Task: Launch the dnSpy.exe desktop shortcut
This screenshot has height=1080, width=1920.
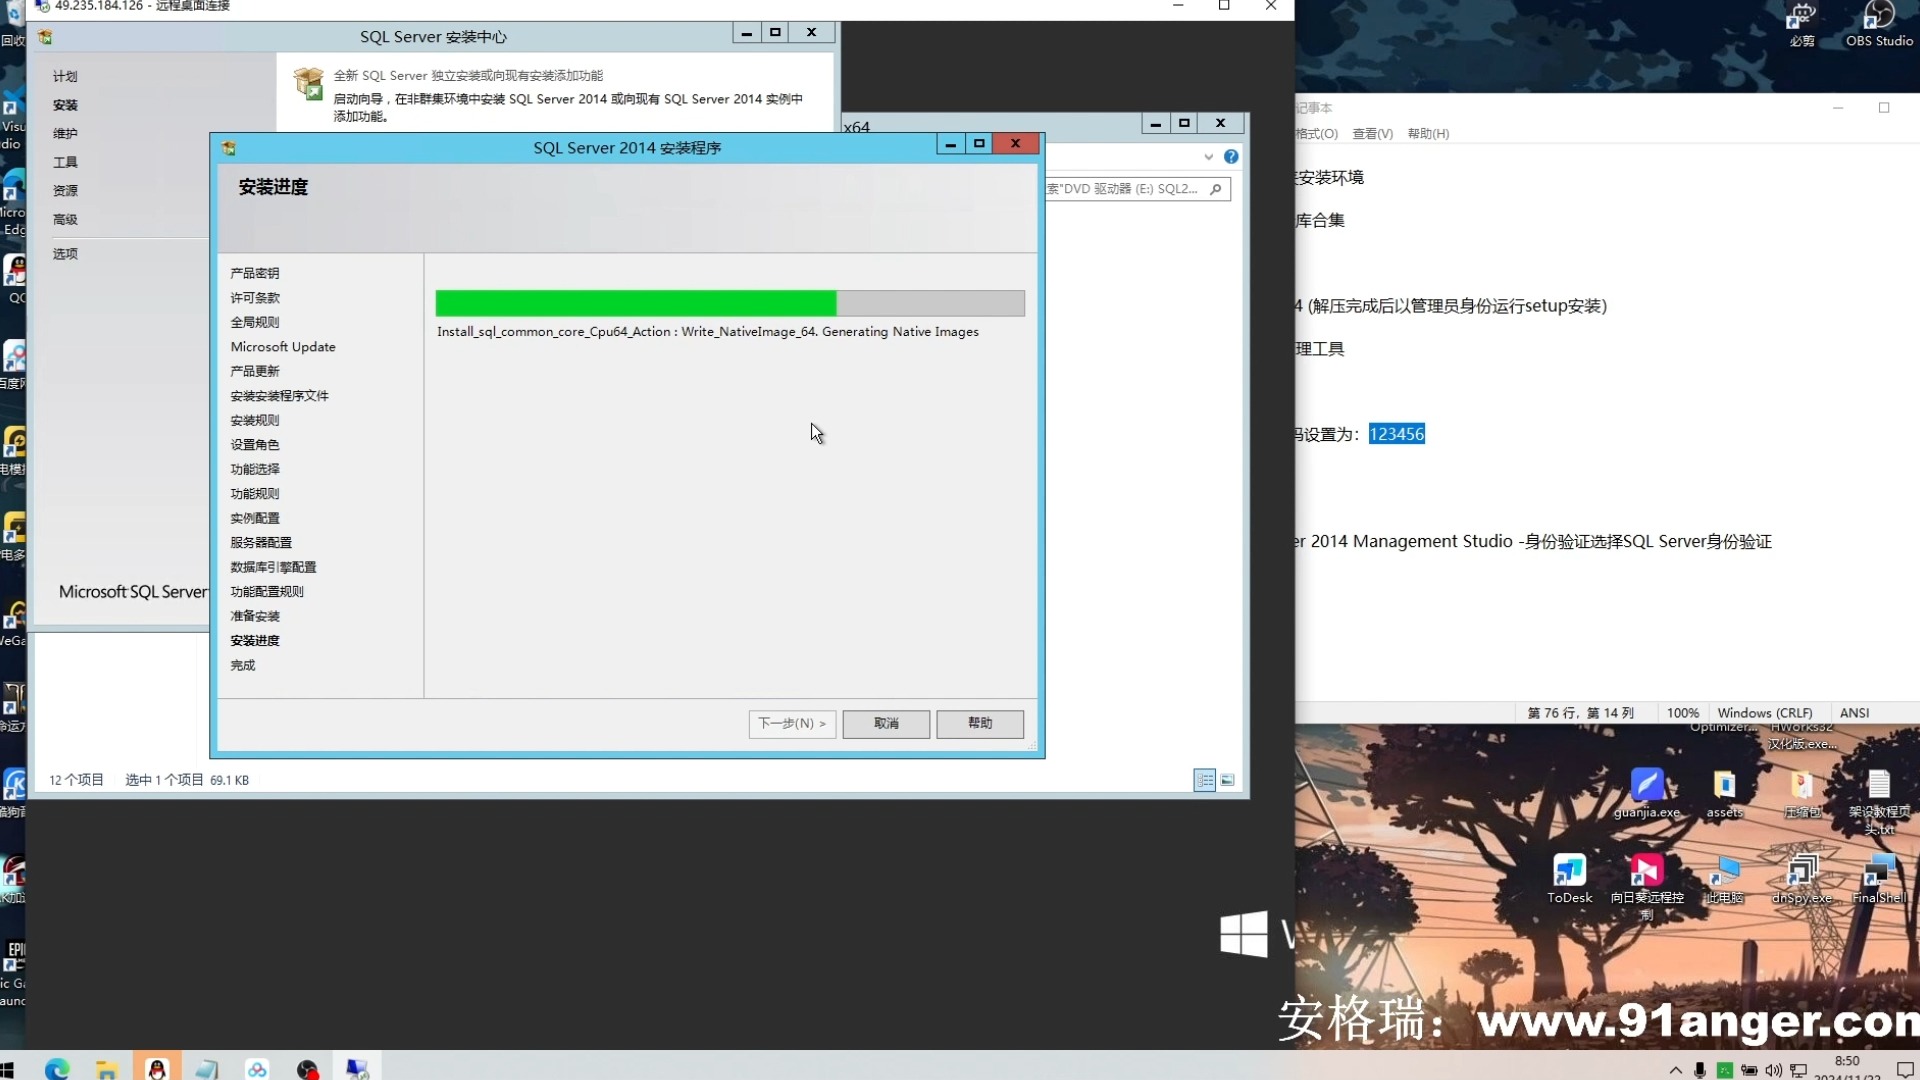Action: pyautogui.click(x=1802, y=879)
